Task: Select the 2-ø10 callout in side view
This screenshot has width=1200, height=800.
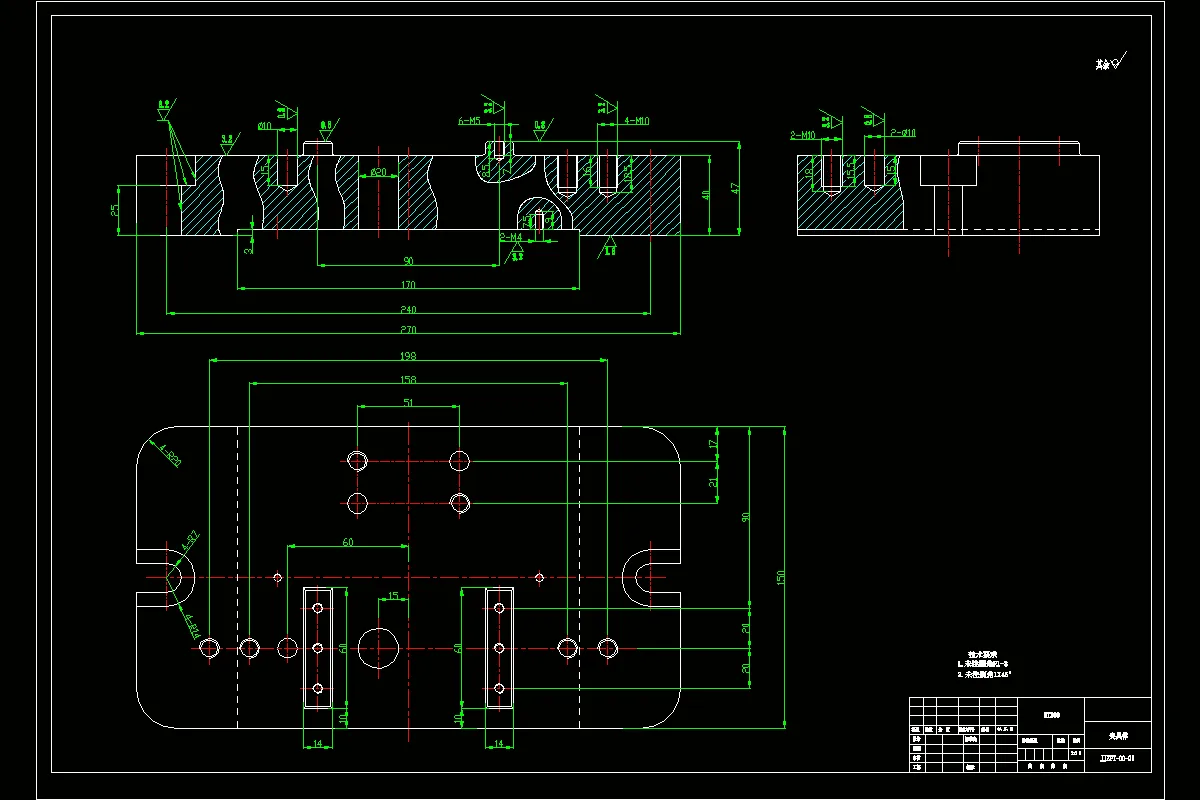Action: coord(903,133)
